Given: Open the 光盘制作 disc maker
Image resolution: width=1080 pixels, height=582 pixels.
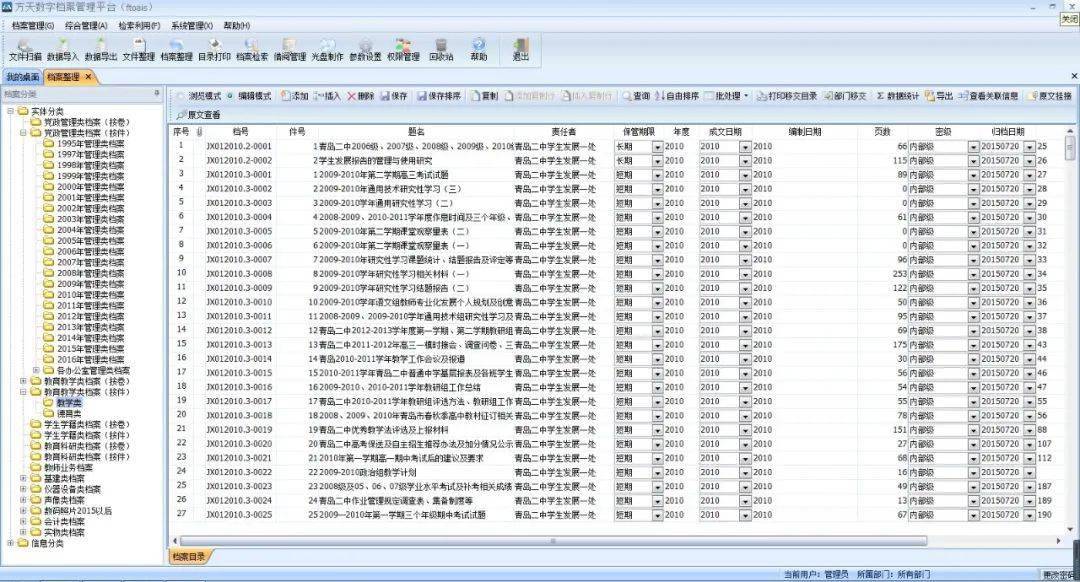Looking at the screenshot, I should click(x=327, y=50).
